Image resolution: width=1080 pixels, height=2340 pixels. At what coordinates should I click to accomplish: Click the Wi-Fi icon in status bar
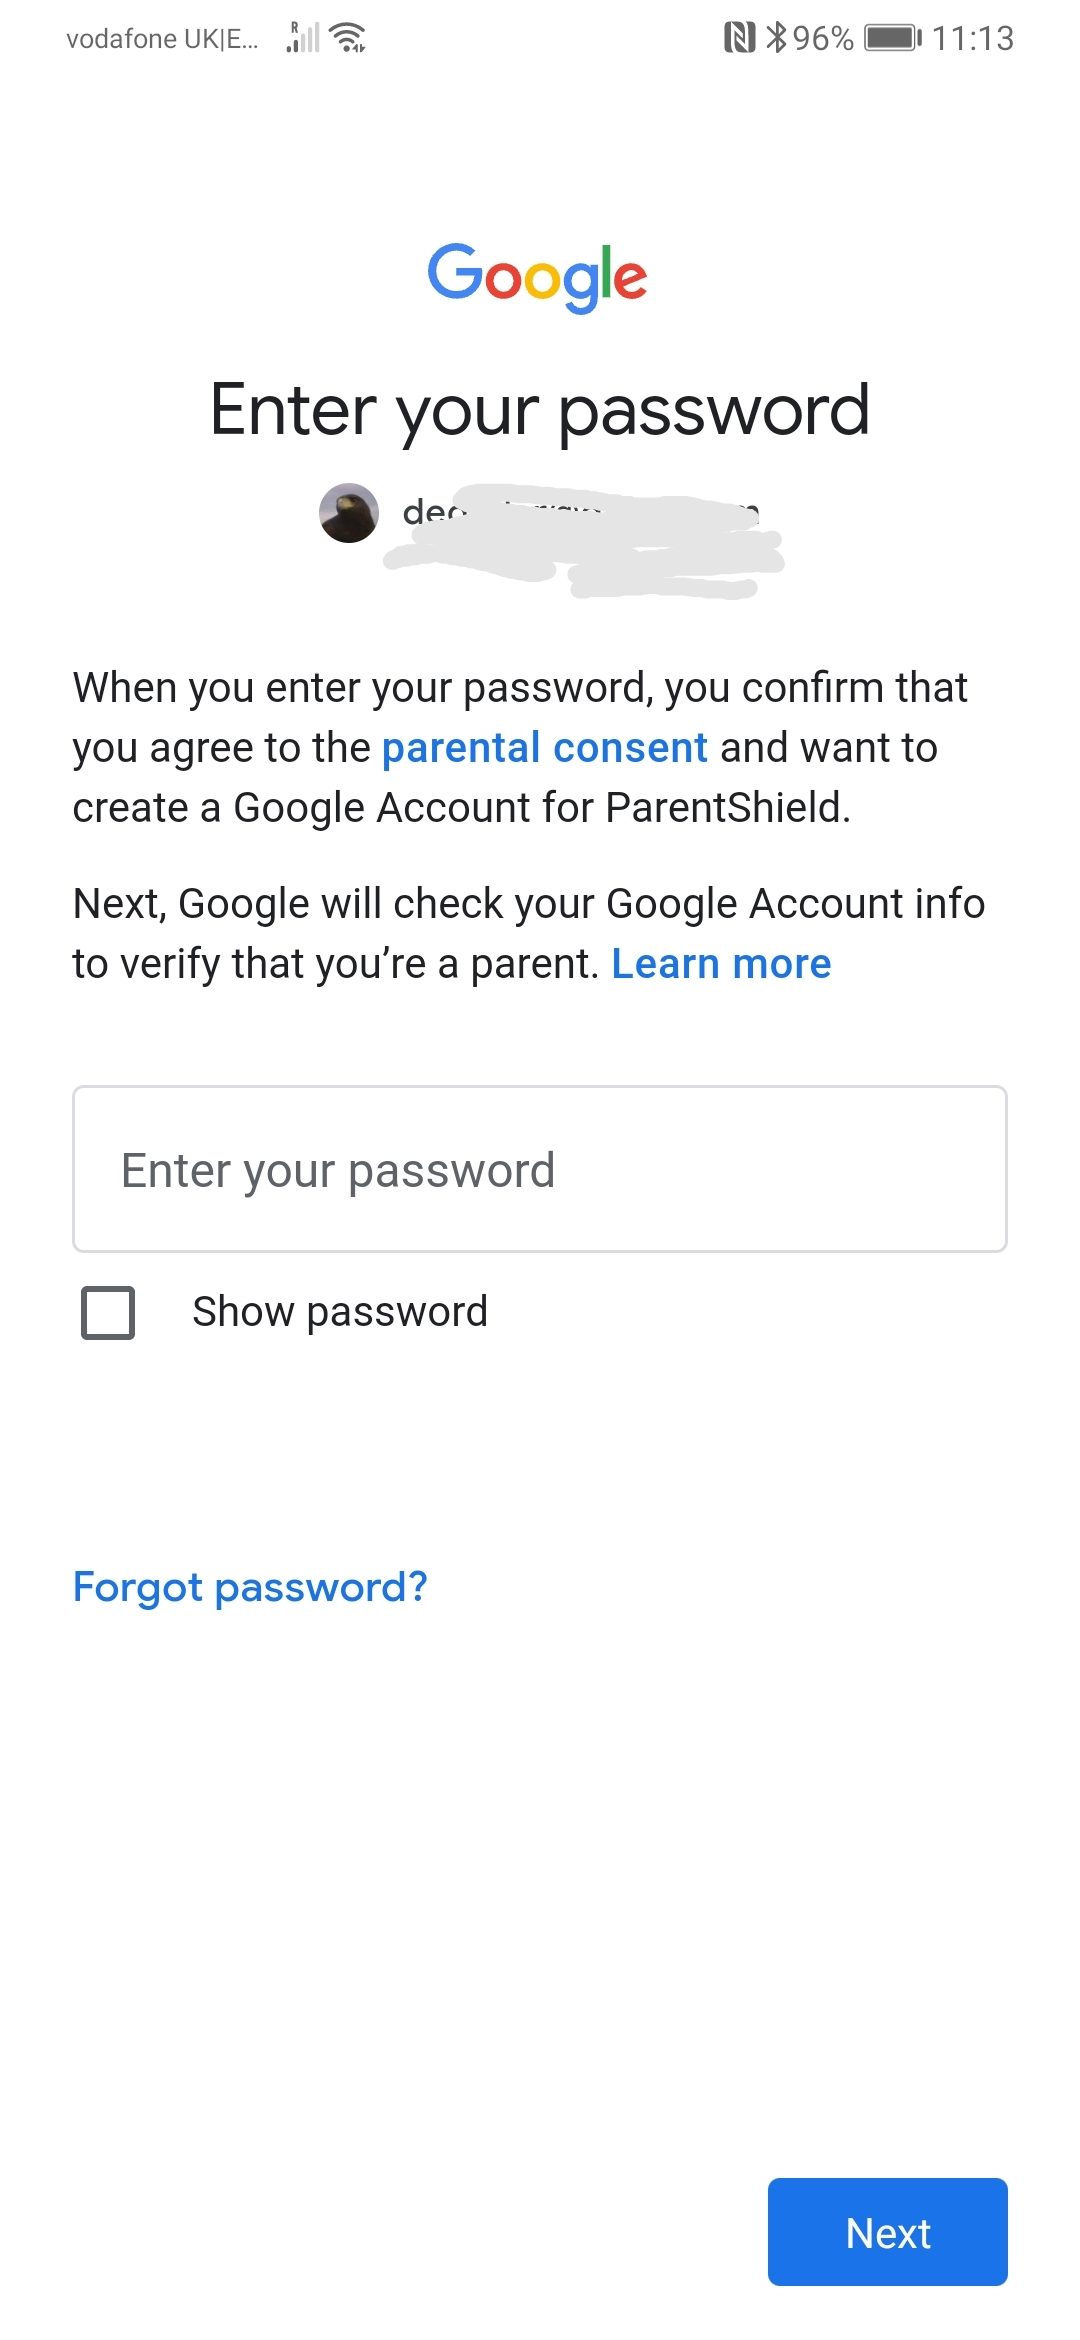345,38
